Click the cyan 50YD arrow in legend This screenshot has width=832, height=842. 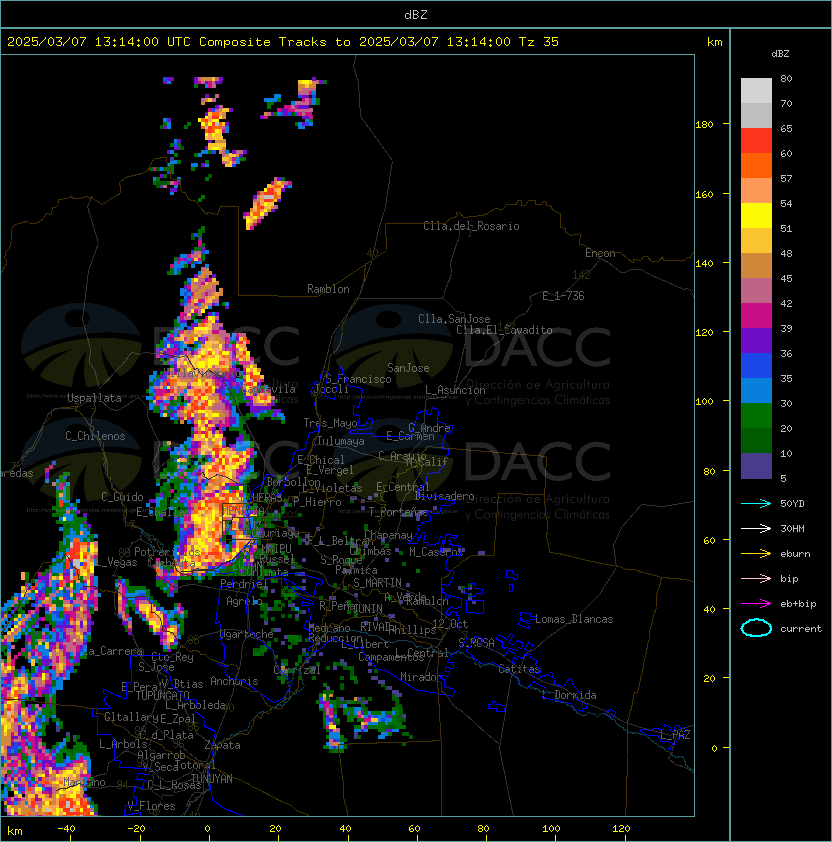pyautogui.click(x=756, y=504)
